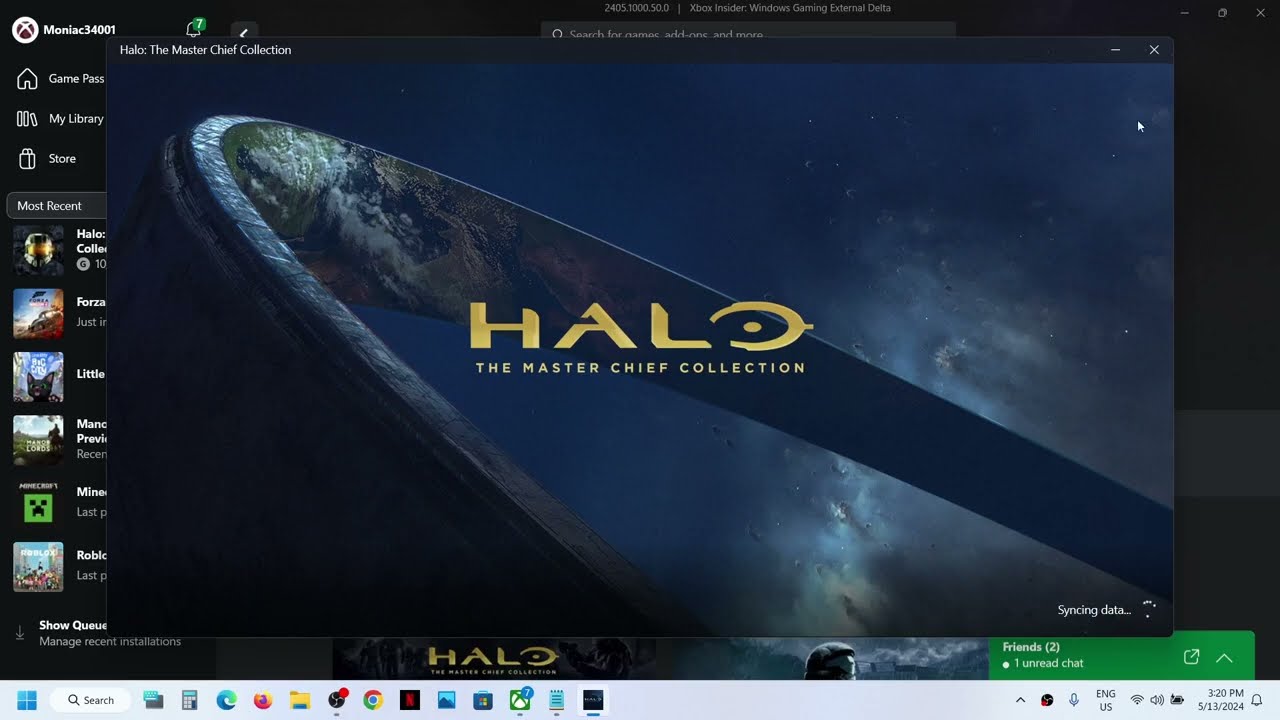Click the Moniac34001 profile avatar
The height and width of the screenshot is (720, 1280).
25,30
